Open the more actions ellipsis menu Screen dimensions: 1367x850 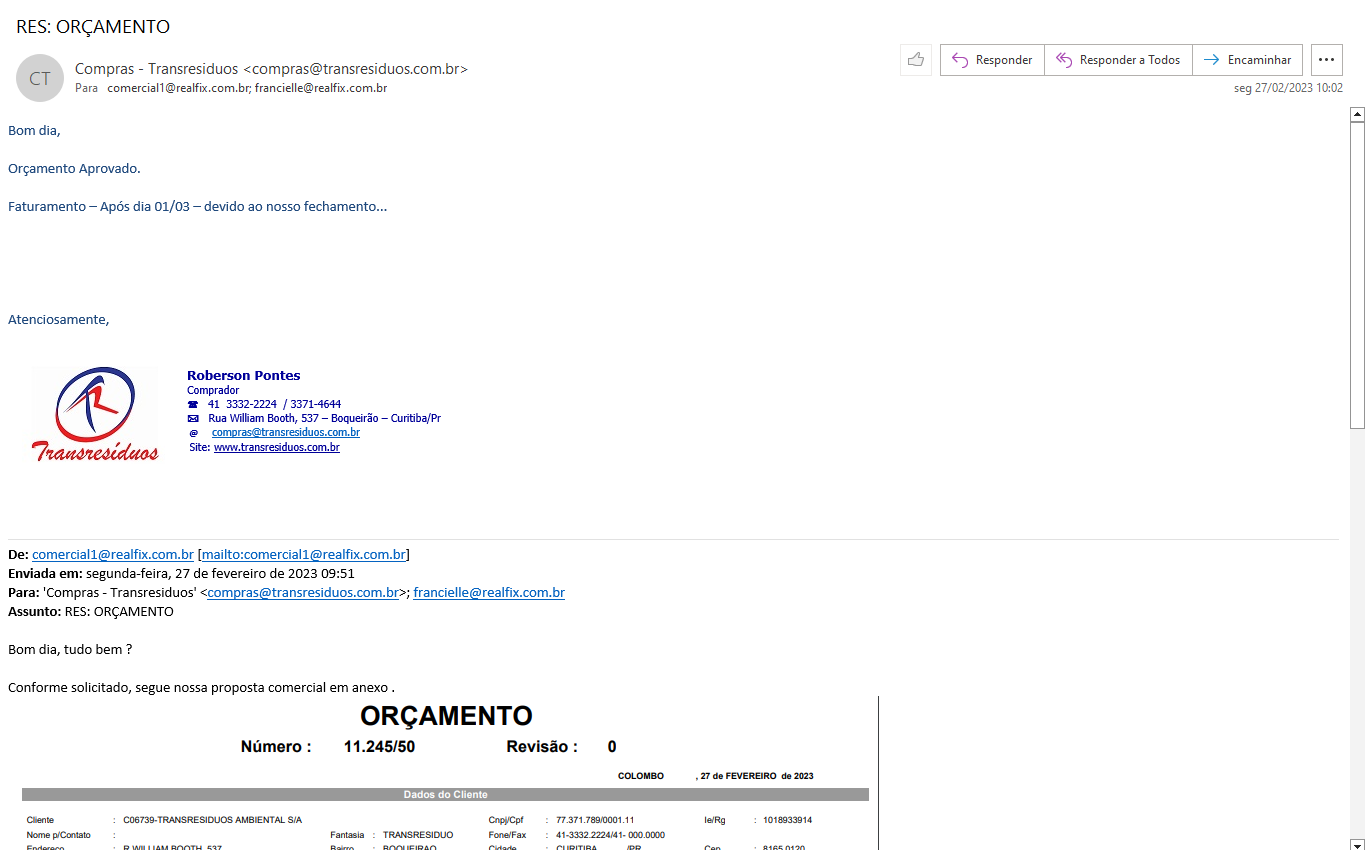(x=1326, y=60)
